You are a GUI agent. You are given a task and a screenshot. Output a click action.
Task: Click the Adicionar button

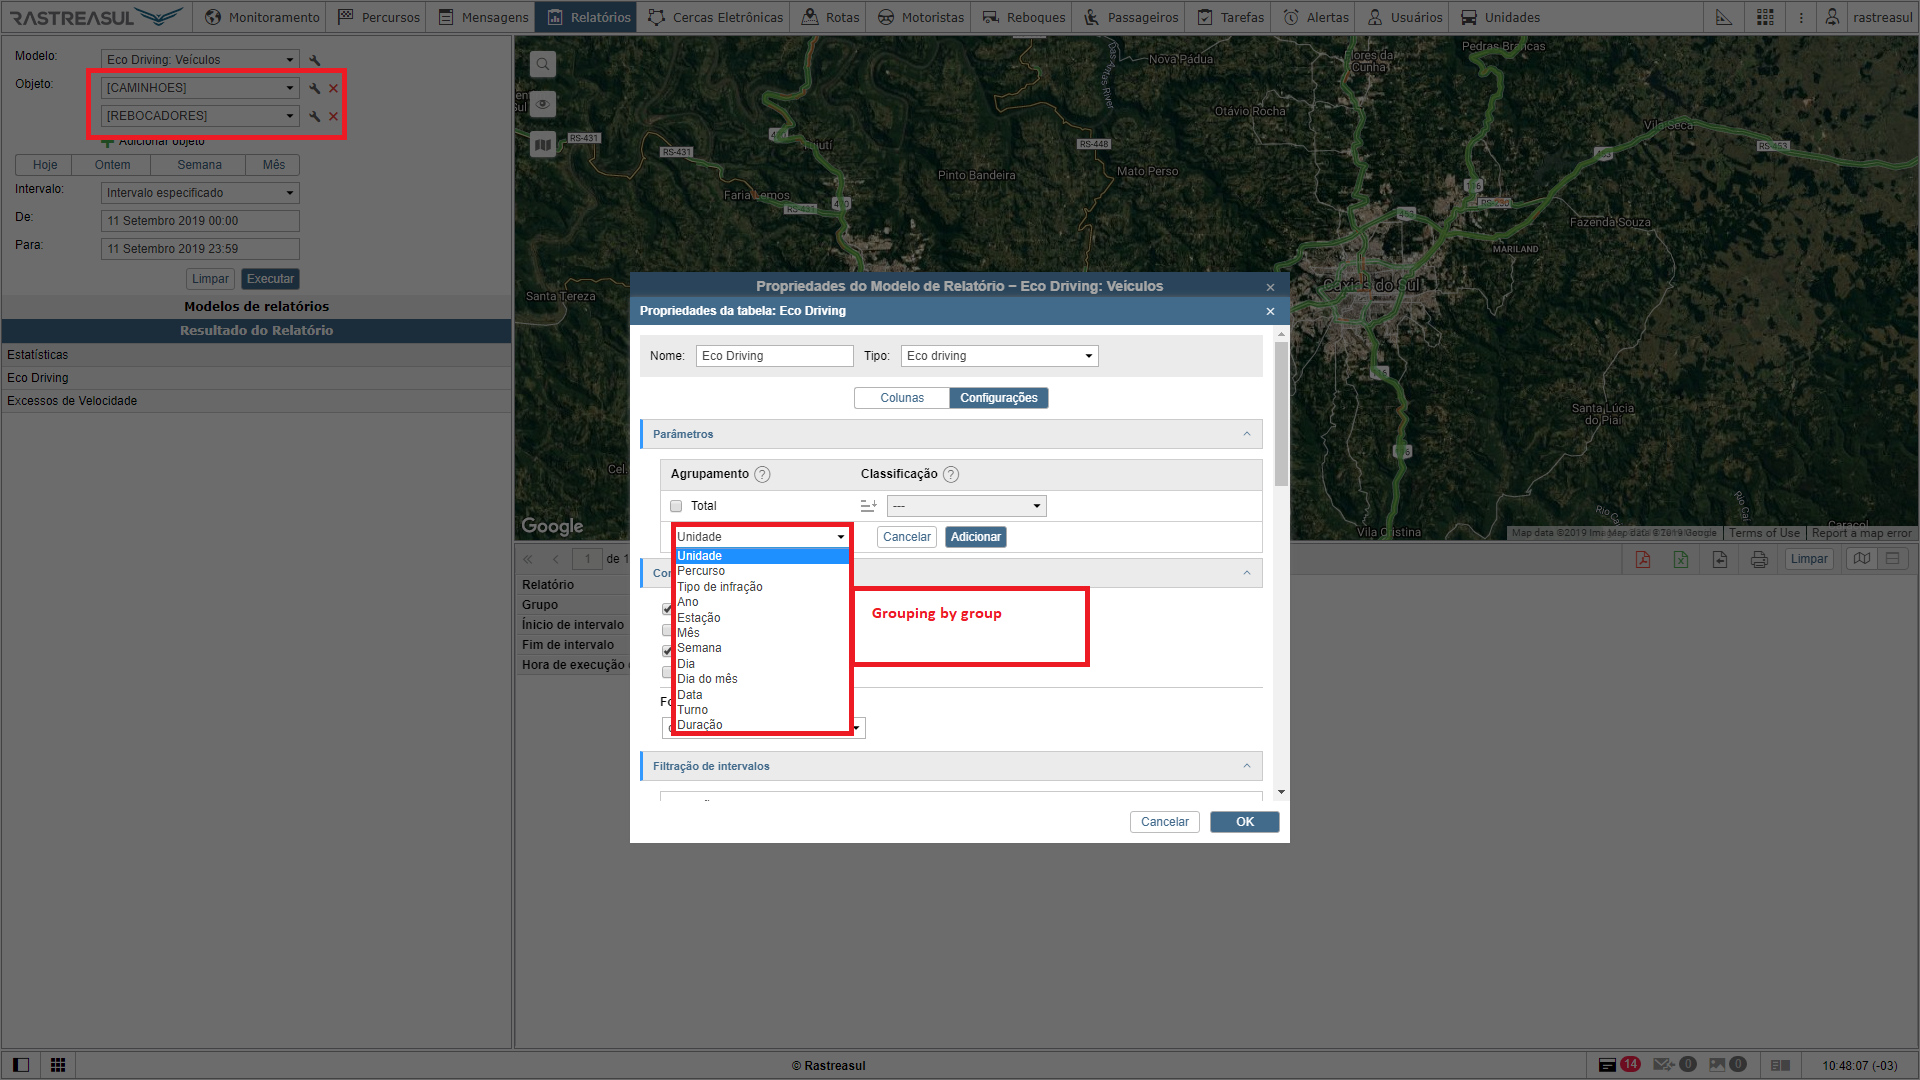point(975,537)
